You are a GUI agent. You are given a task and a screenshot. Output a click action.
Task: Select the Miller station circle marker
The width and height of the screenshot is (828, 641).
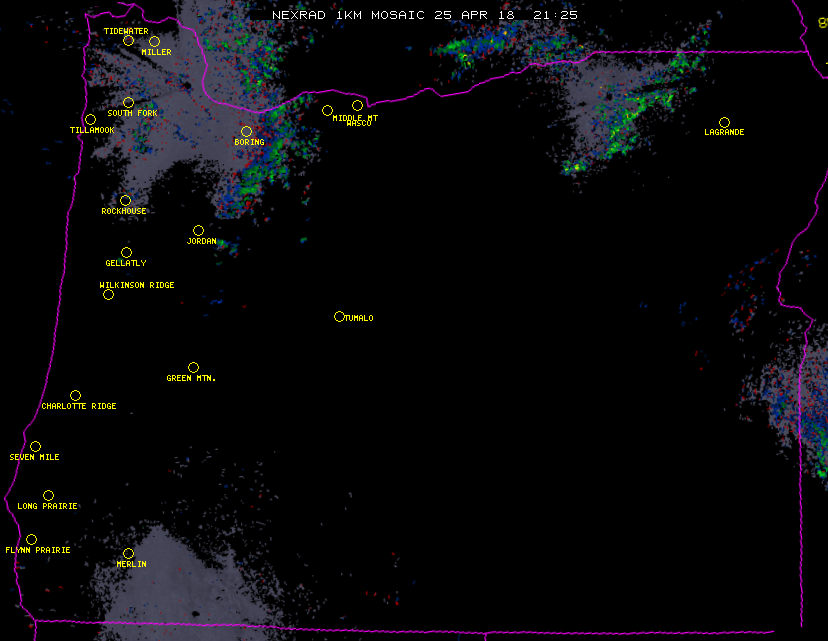click(x=154, y=41)
